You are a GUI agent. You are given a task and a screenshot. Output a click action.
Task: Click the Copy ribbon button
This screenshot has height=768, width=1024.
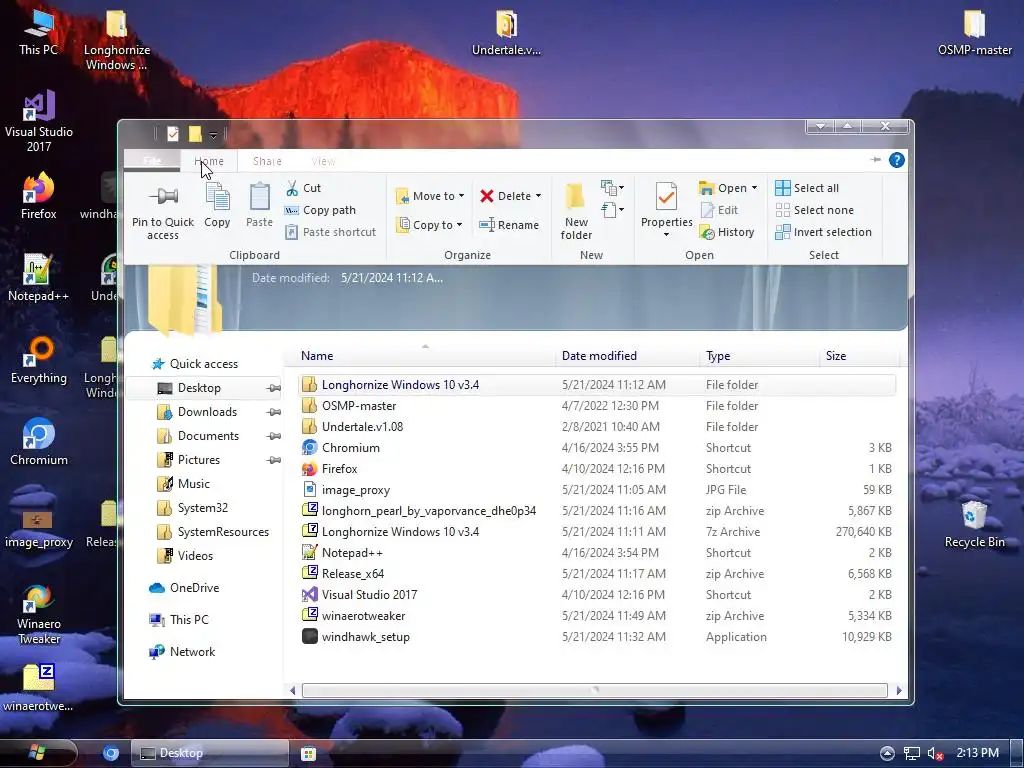(x=217, y=204)
